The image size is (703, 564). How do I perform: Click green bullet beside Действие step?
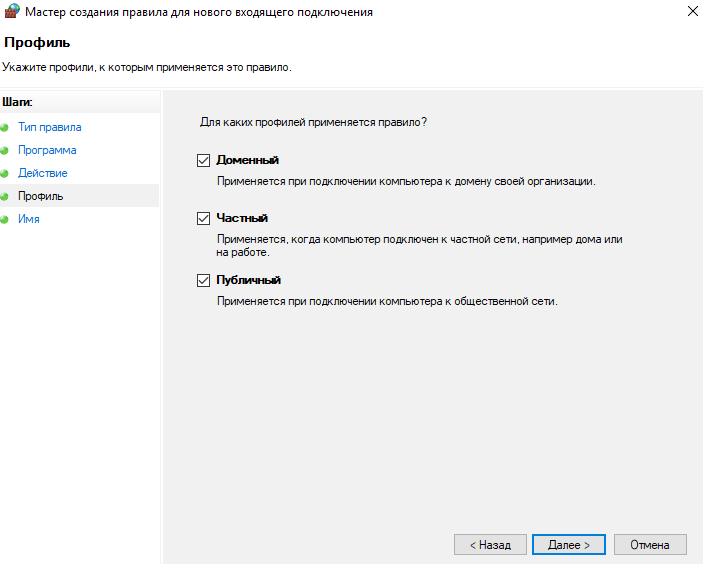4,174
